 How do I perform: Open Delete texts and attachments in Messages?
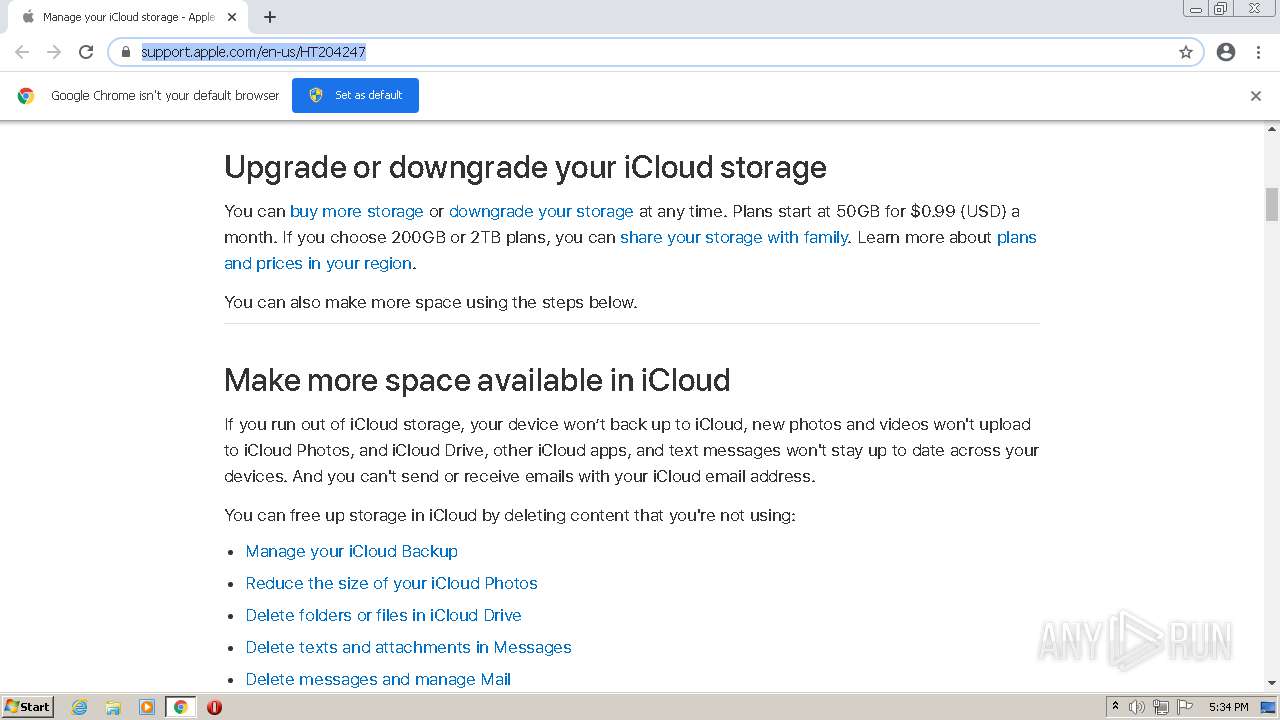point(409,647)
